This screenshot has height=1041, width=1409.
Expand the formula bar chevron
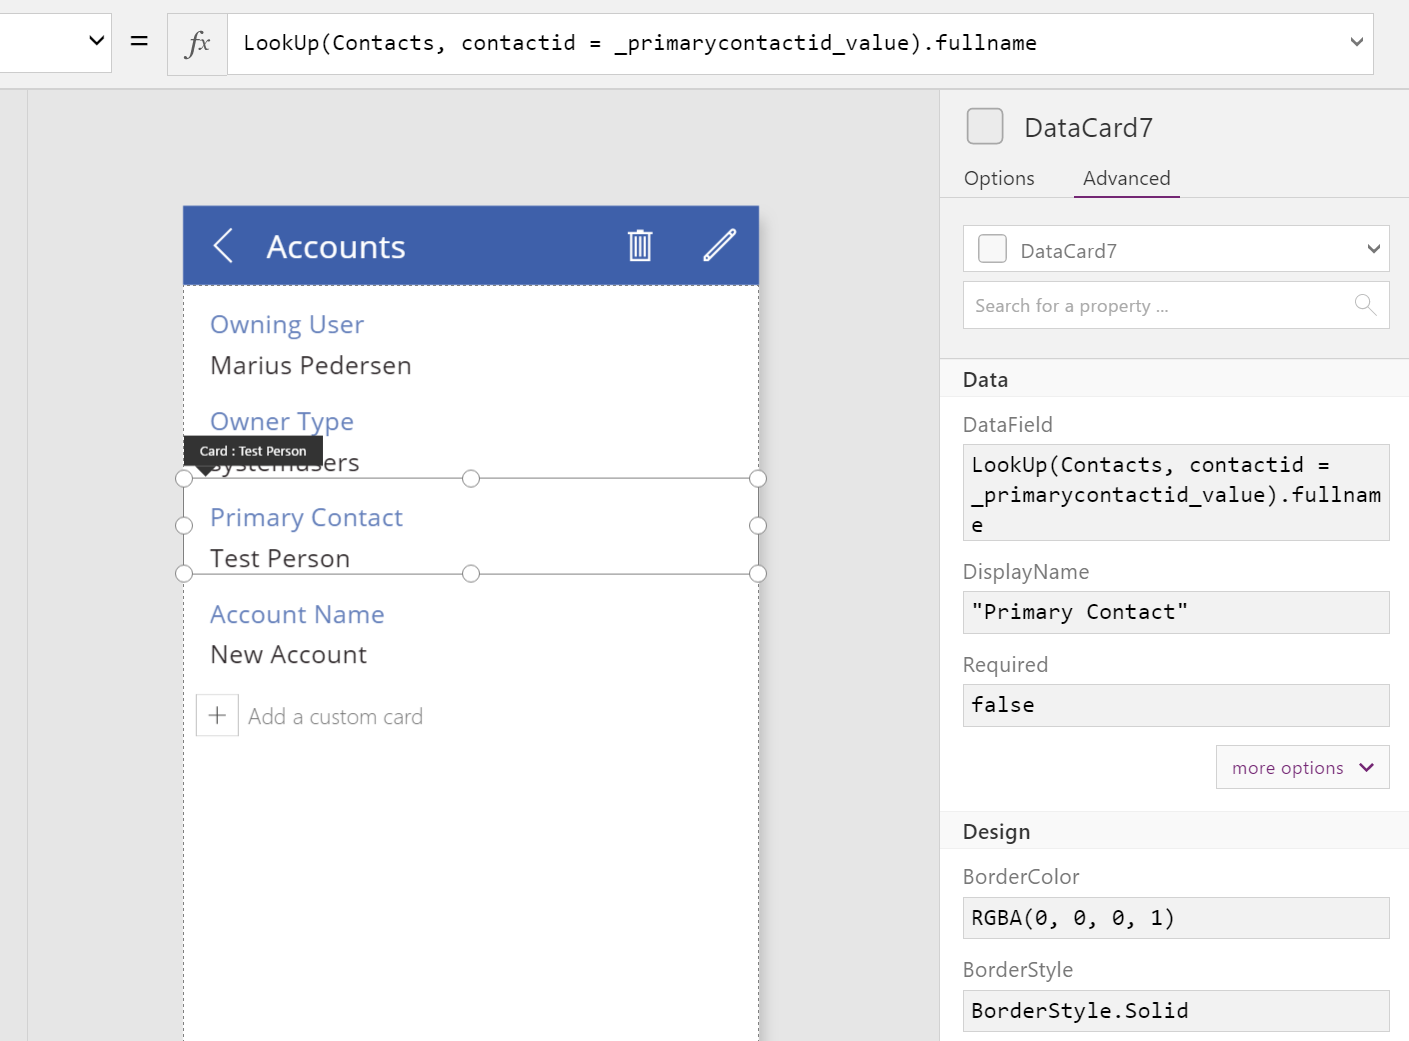point(1356,42)
